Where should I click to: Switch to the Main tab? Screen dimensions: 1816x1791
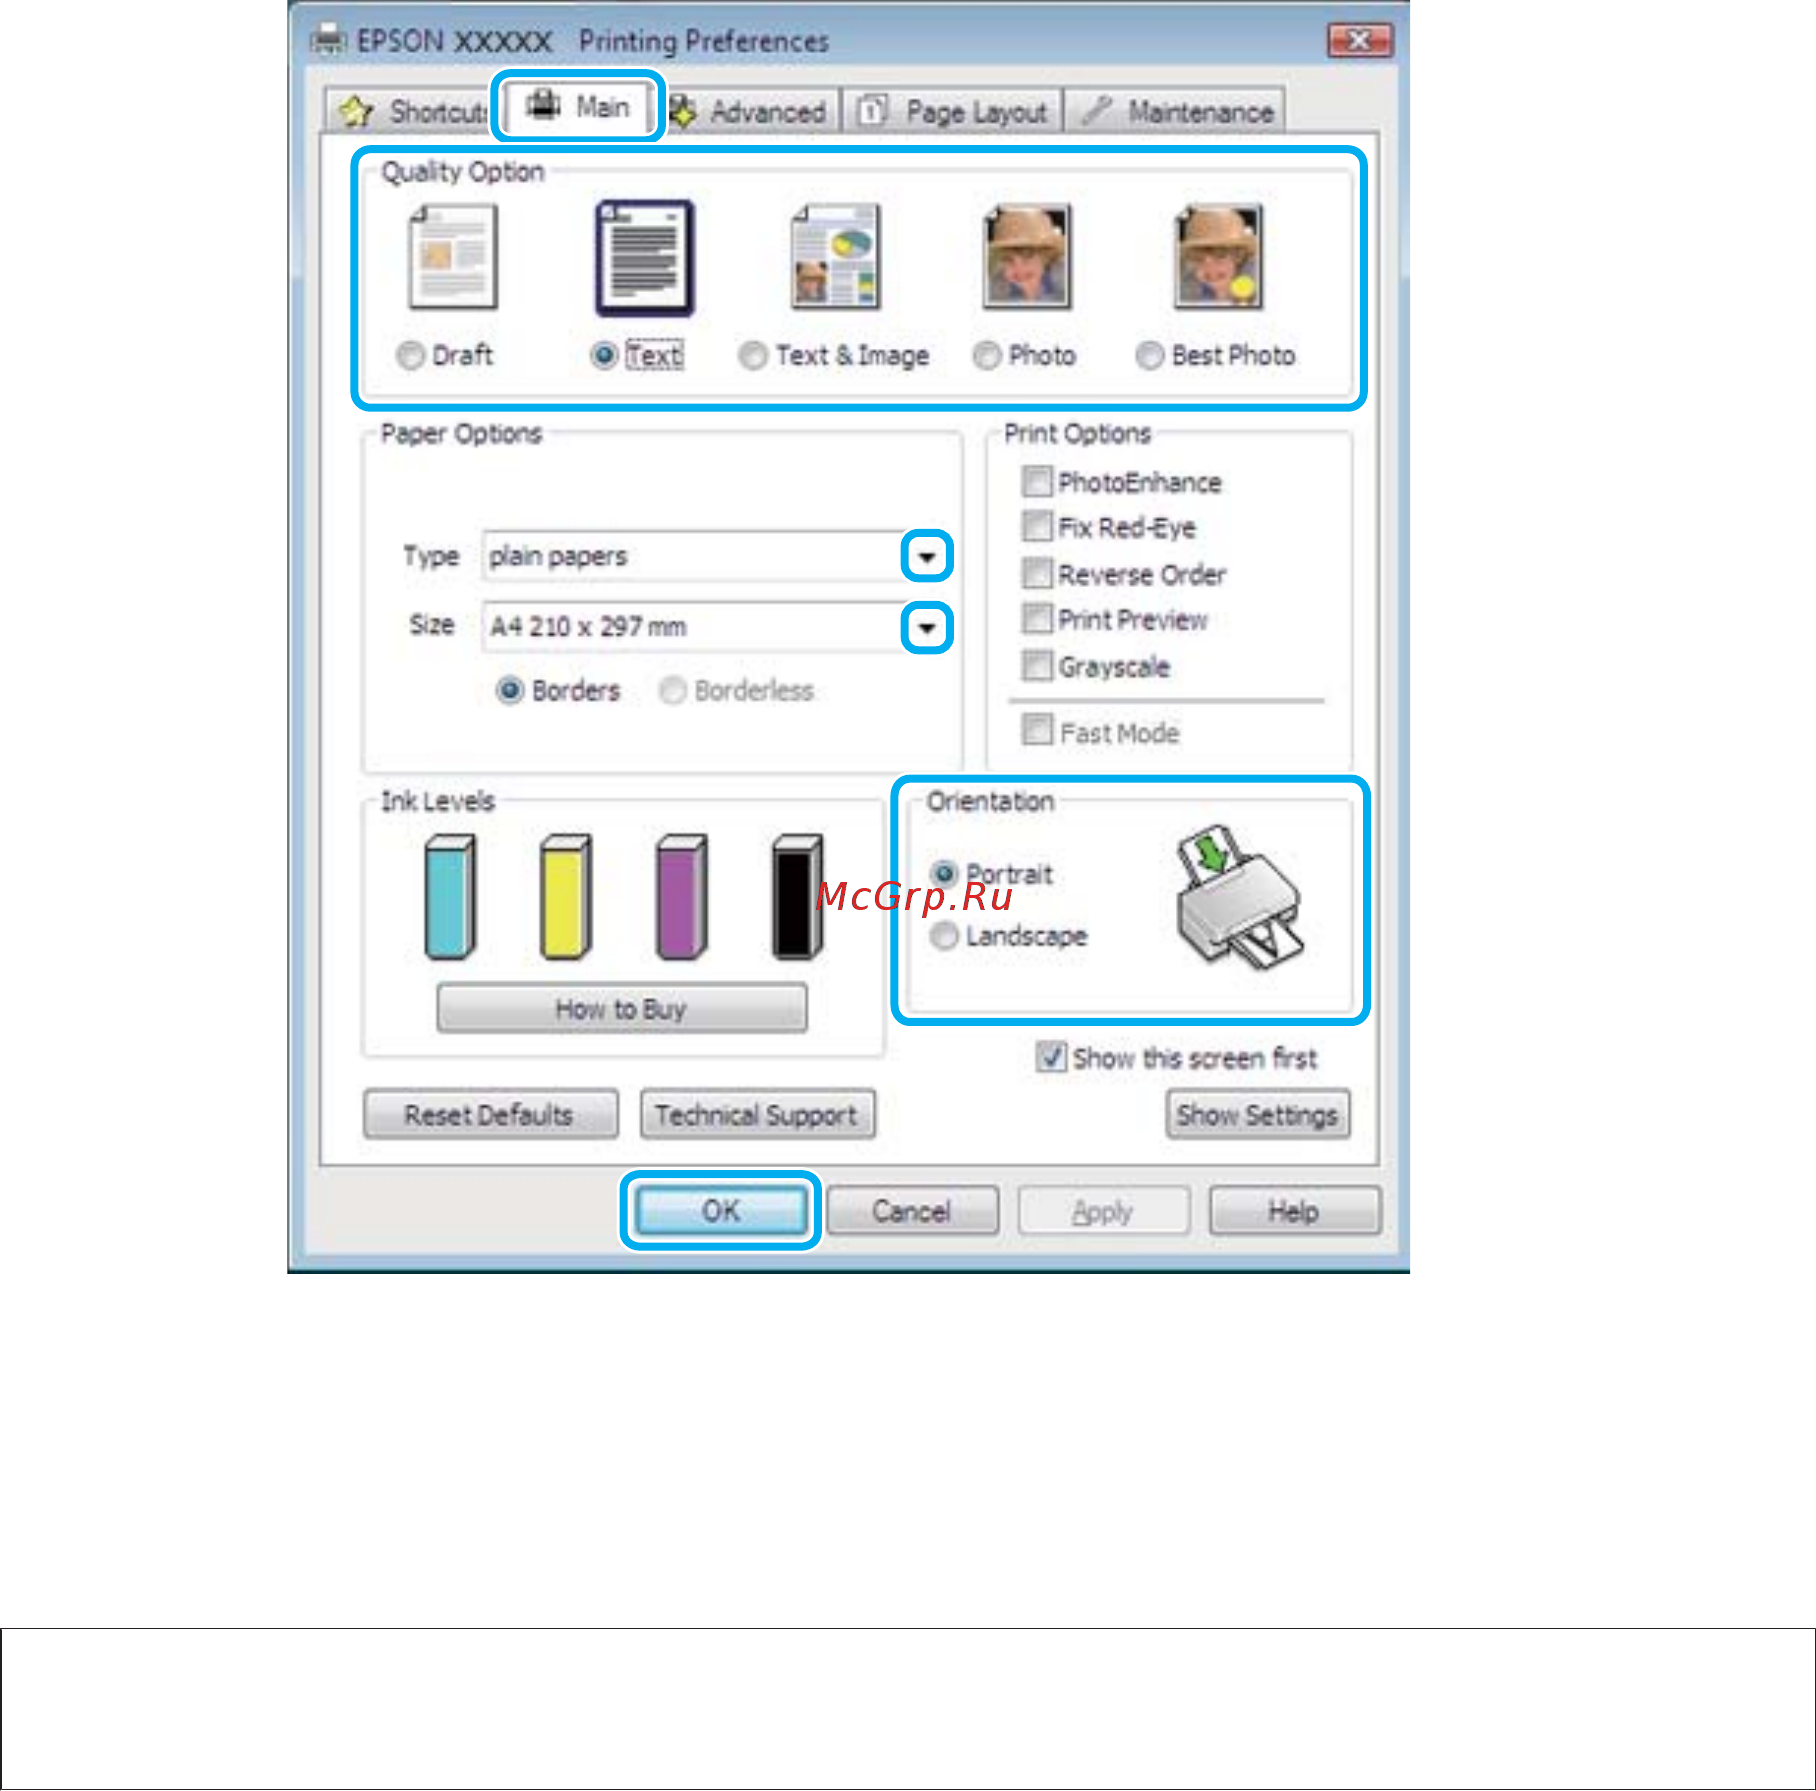click(x=580, y=106)
